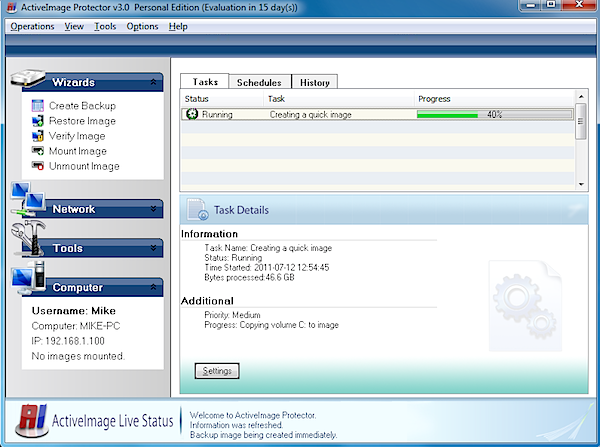Click the task list scrollbar thumb
The height and width of the screenshot is (447, 600).
tap(581, 121)
